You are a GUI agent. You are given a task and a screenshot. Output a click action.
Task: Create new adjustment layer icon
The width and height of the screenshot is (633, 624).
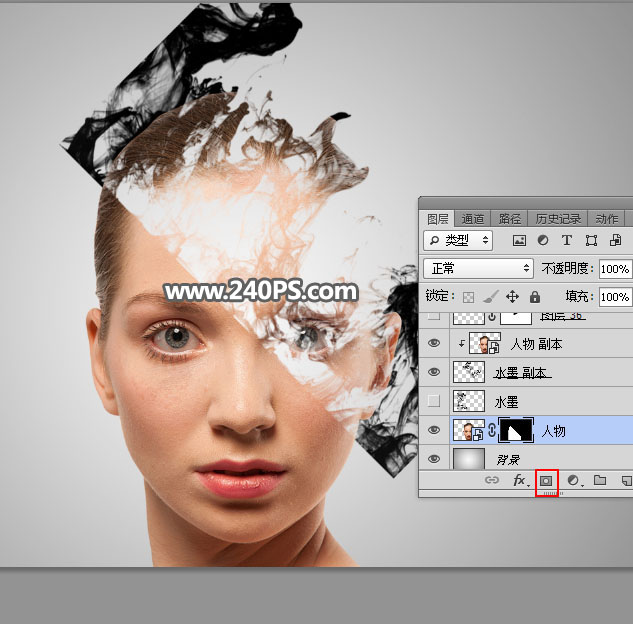(x=574, y=481)
